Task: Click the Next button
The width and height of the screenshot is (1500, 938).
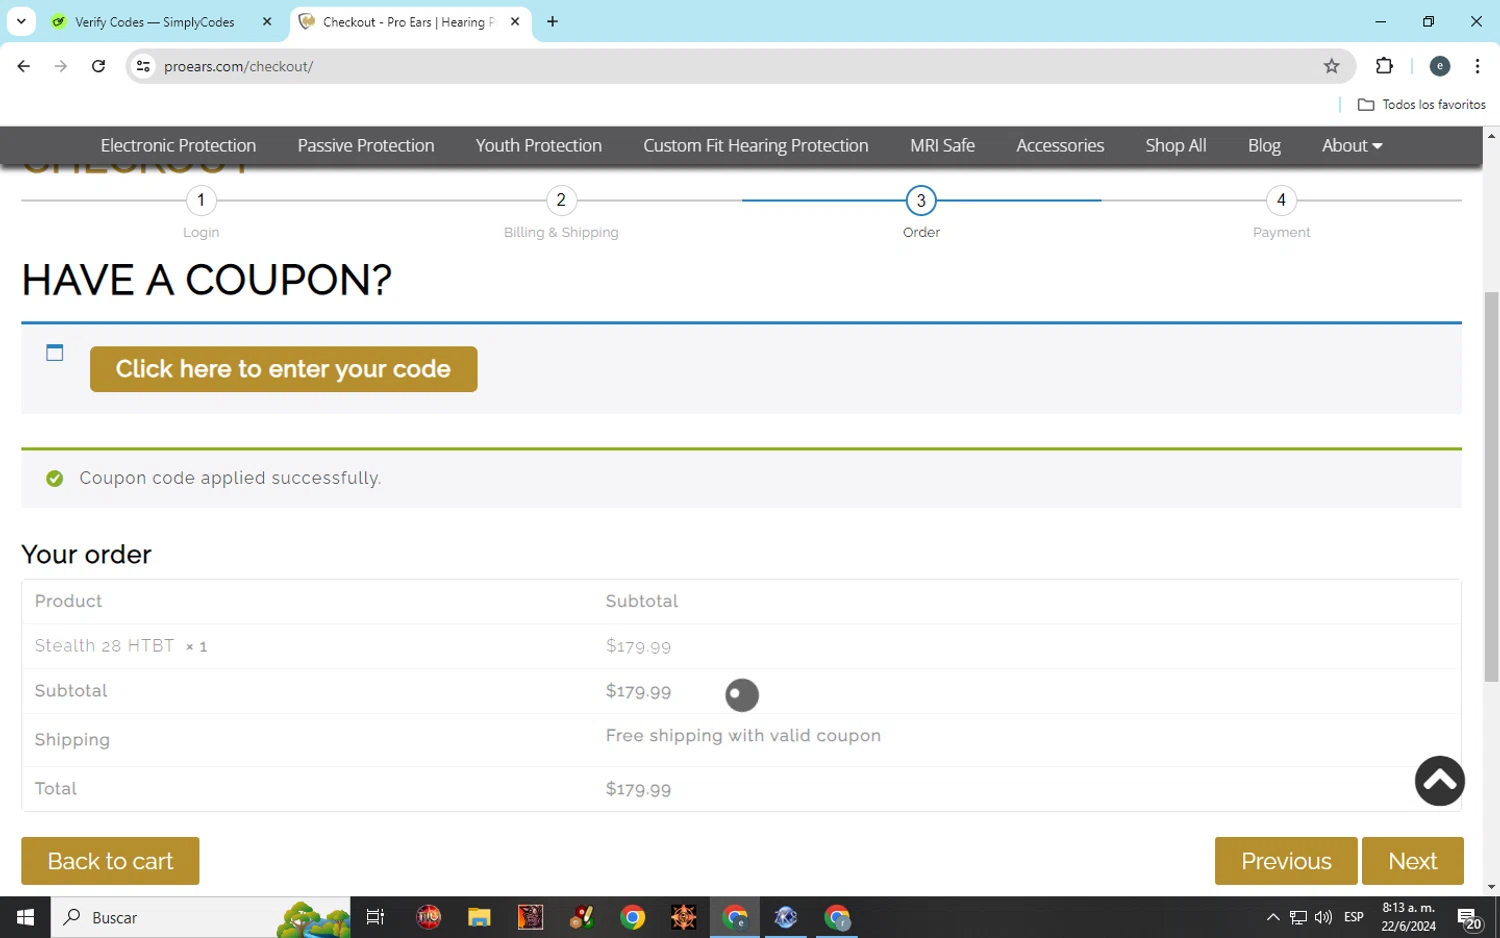Action: tap(1412, 861)
